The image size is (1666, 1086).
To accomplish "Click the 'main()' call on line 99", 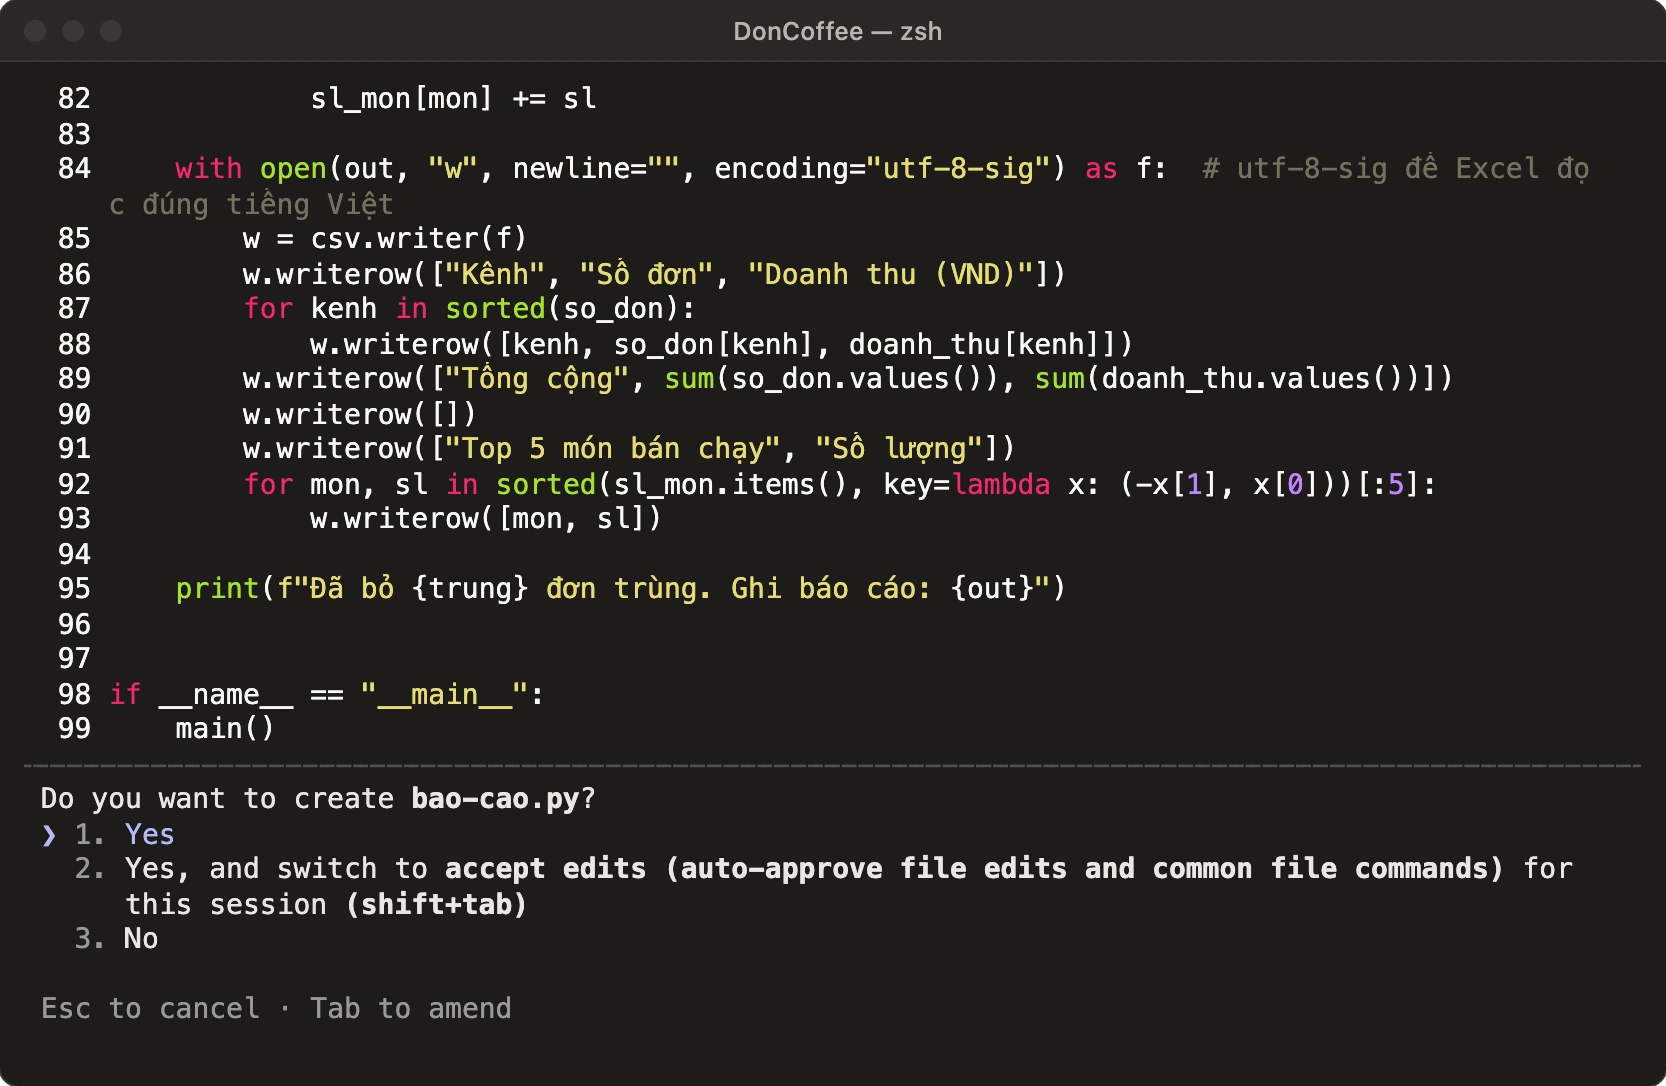I will coord(225,728).
